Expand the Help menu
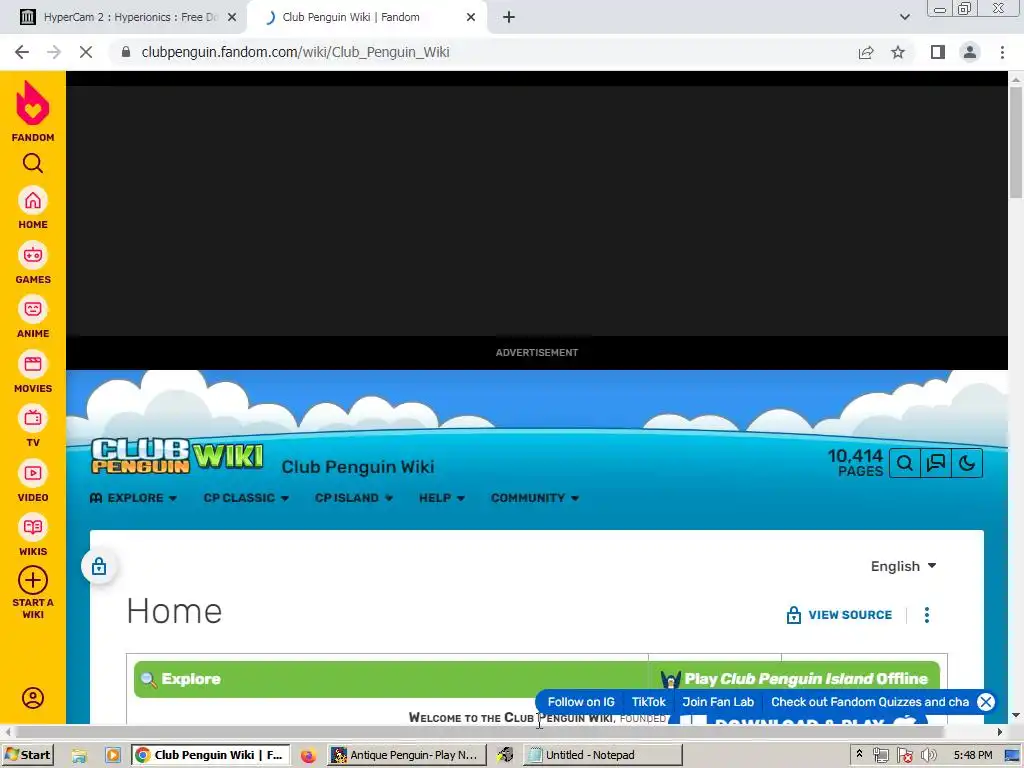 (442, 498)
